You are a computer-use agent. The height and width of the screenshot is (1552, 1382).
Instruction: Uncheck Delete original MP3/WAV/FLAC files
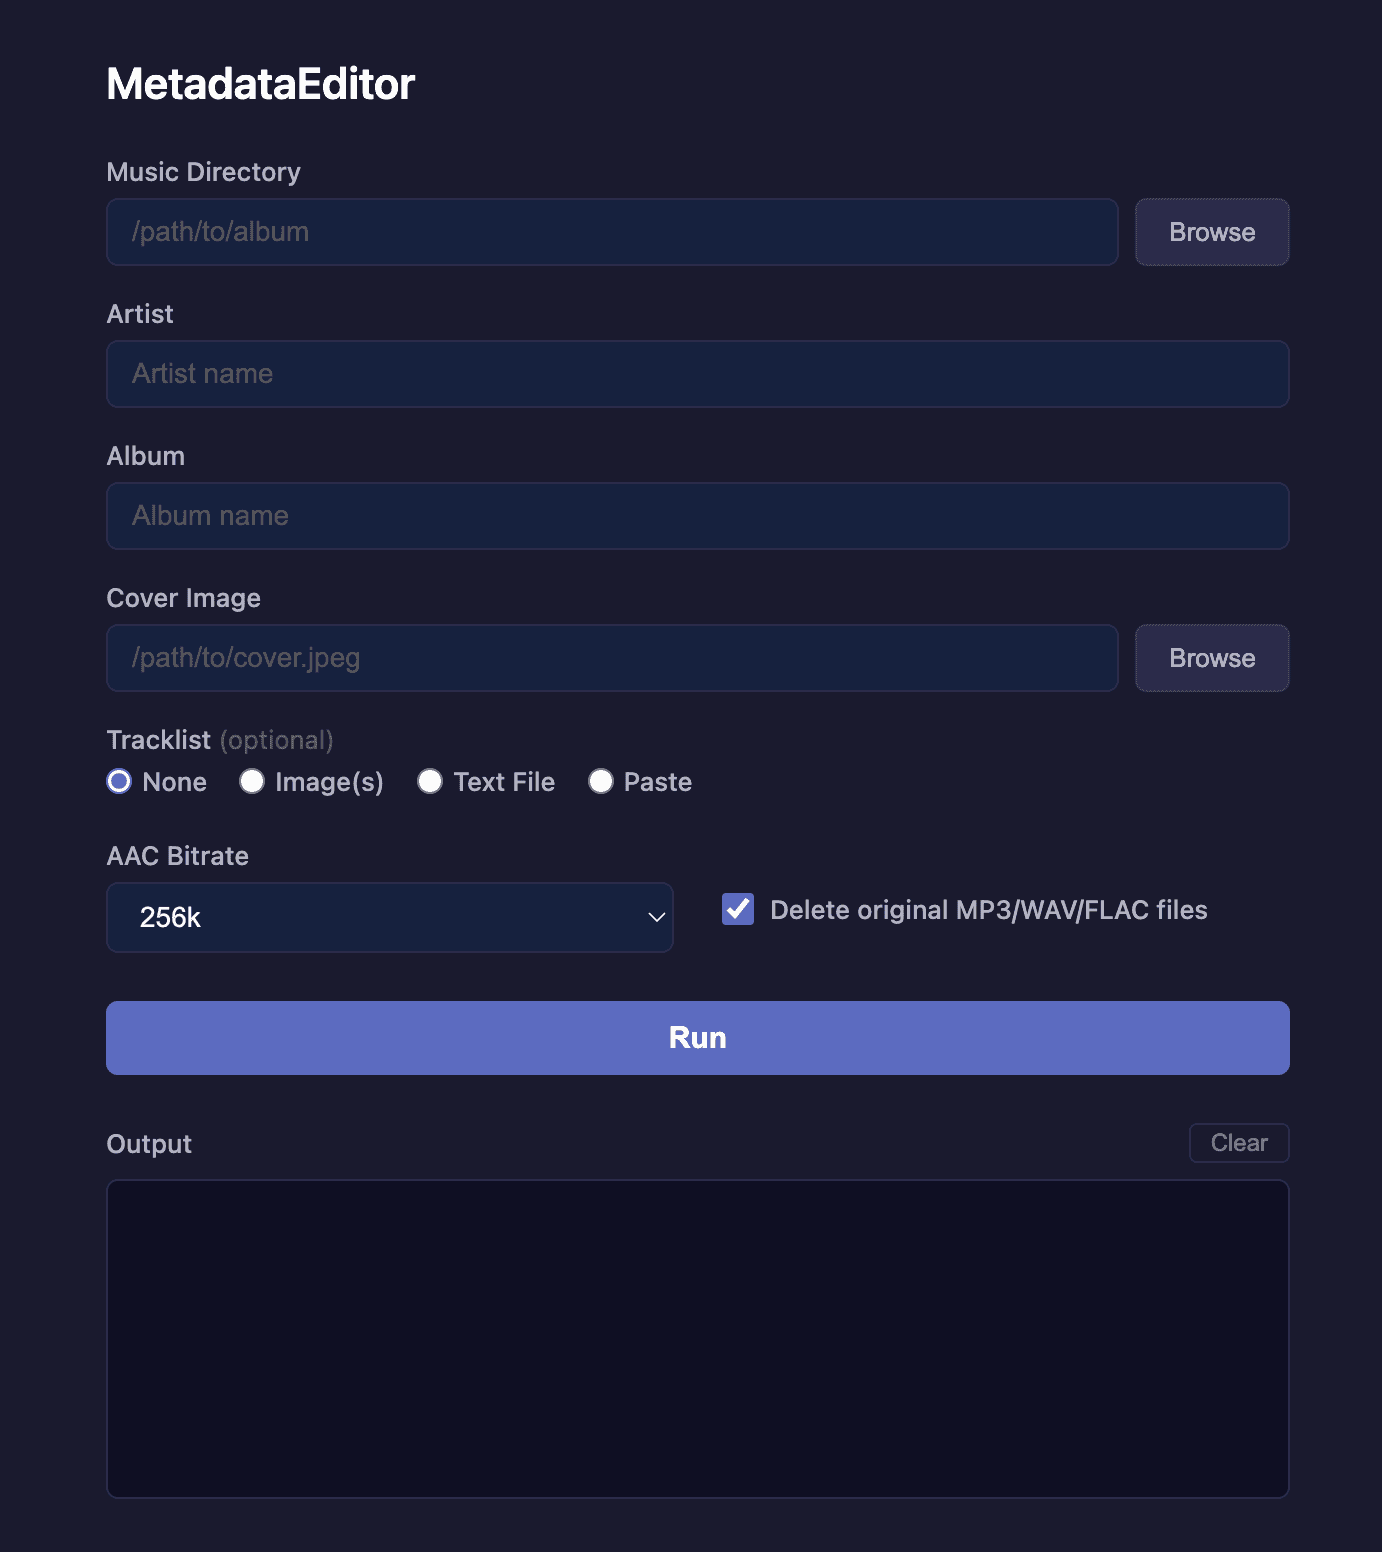pos(738,909)
